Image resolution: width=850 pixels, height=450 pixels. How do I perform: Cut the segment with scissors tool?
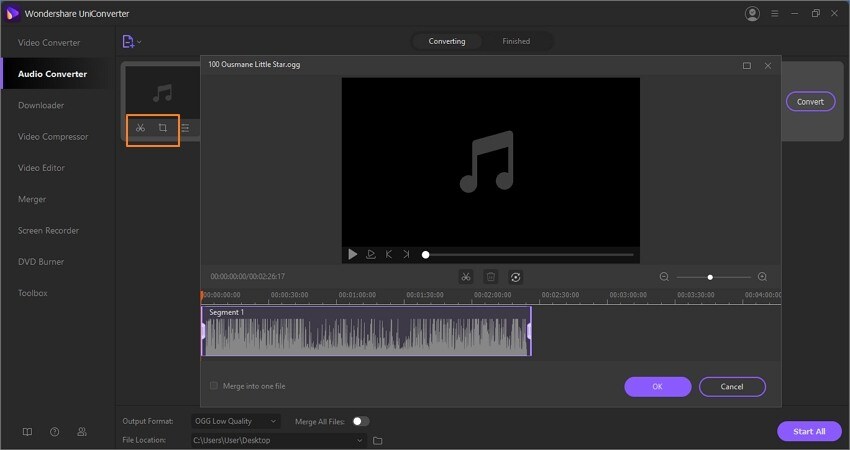click(466, 277)
